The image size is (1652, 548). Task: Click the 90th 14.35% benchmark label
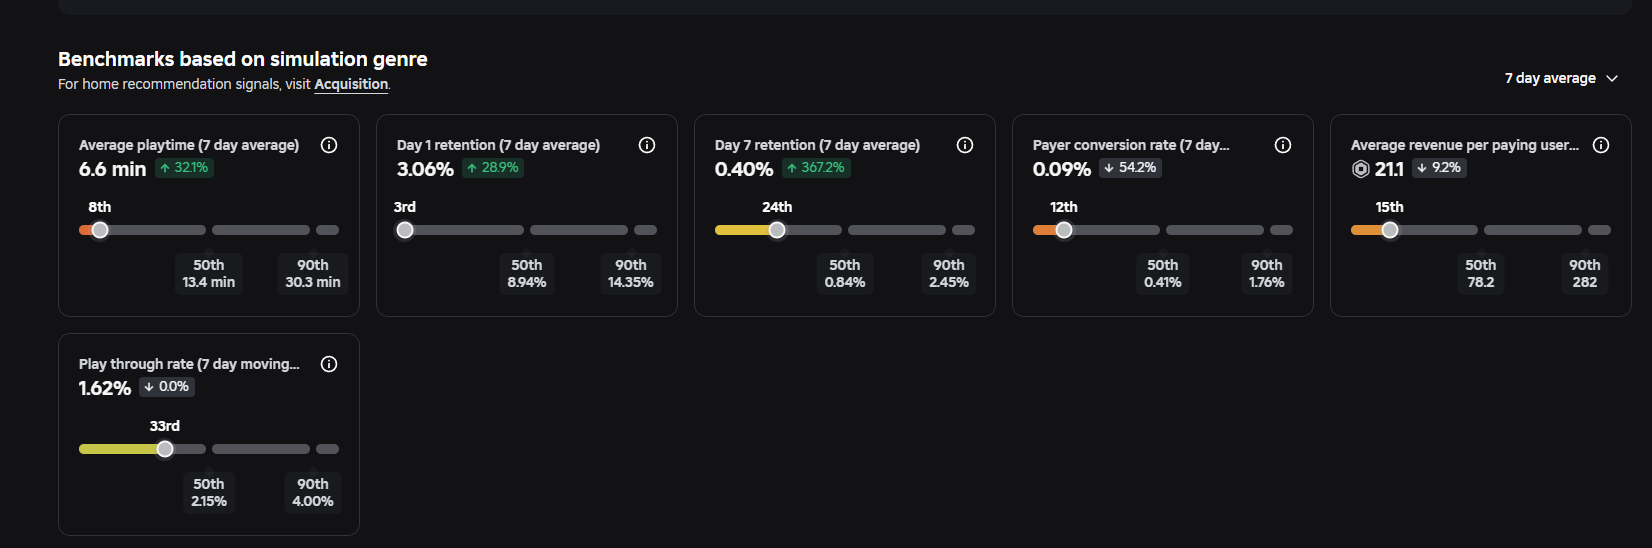631,273
